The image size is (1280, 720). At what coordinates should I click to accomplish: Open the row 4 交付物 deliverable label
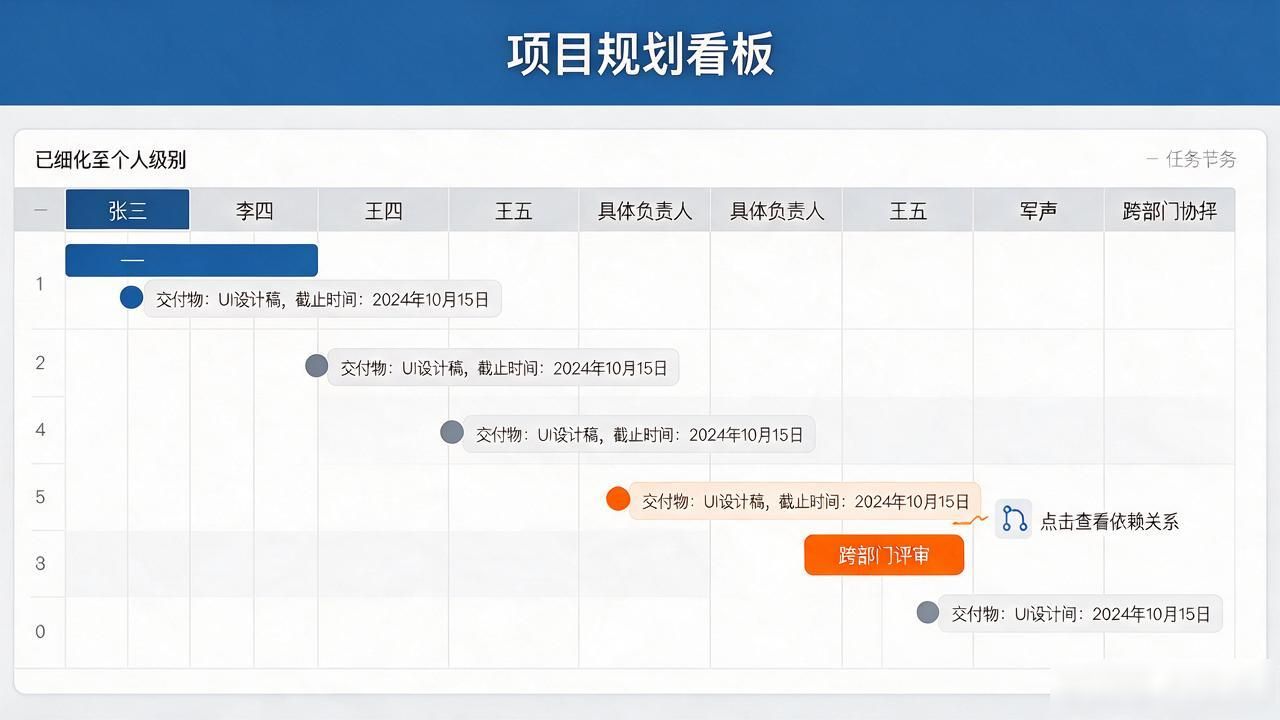tap(640, 434)
